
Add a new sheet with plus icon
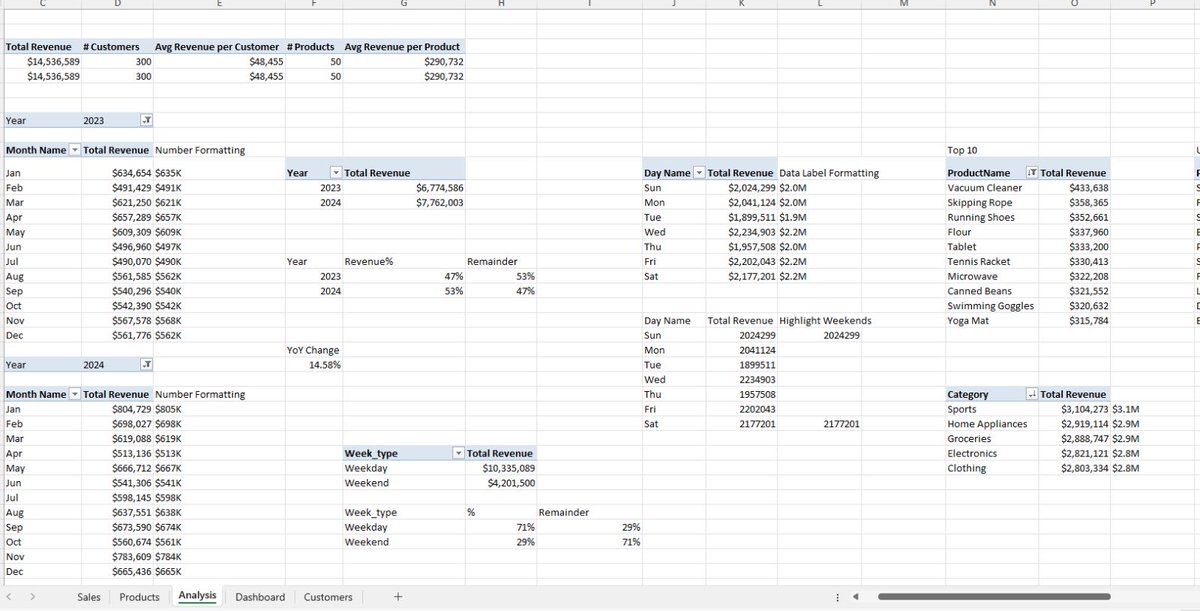[x=398, y=597]
